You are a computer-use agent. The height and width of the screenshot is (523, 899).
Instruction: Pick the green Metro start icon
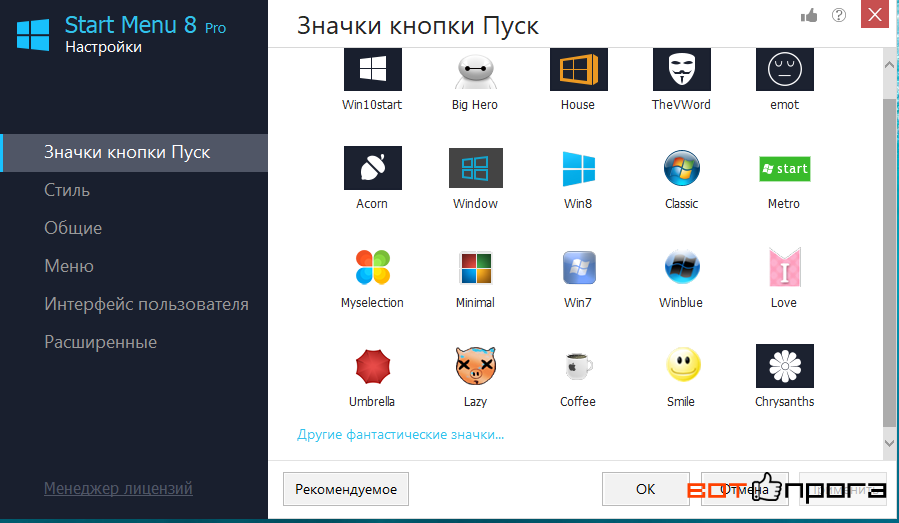(784, 169)
